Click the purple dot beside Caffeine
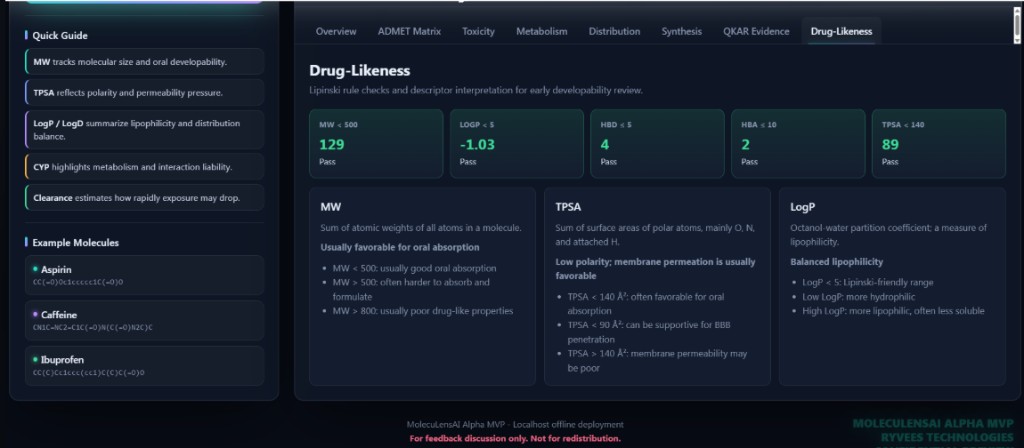 pyautogui.click(x=35, y=314)
